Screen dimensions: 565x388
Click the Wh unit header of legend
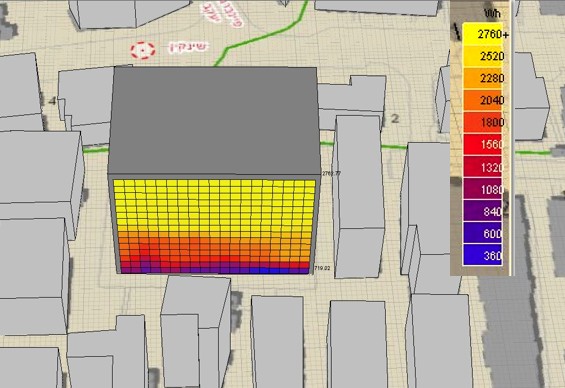pyautogui.click(x=493, y=14)
